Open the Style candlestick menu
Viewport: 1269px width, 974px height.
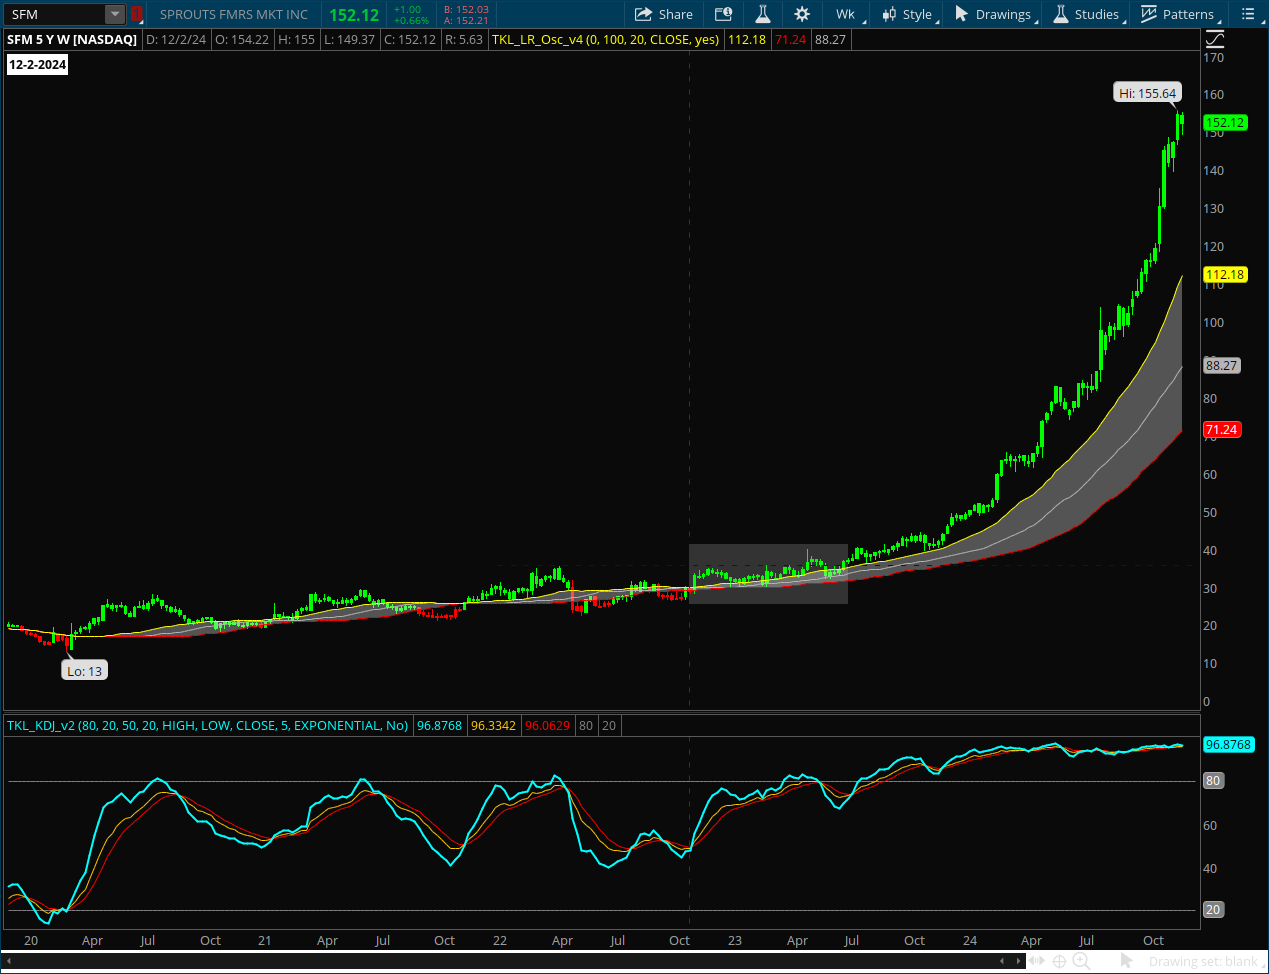[x=907, y=14]
